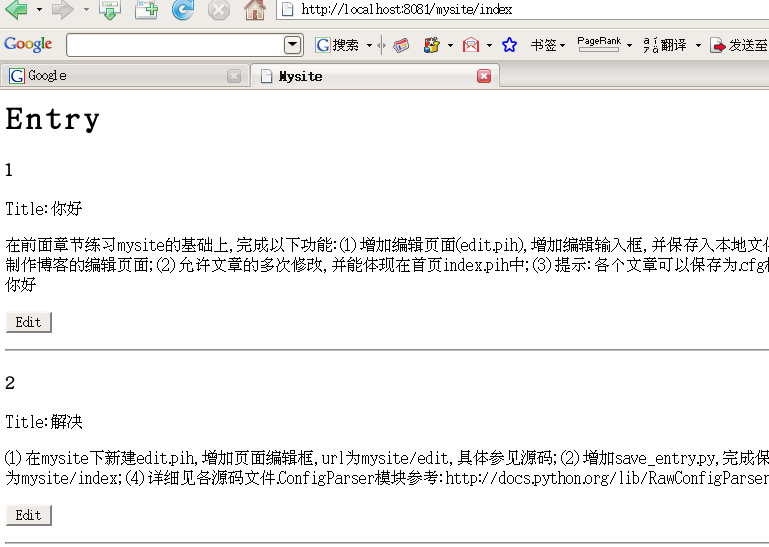This screenshot has height=547, width=769.
Task: Reload the page with the blue refresh icon
Action: (182, 10)
